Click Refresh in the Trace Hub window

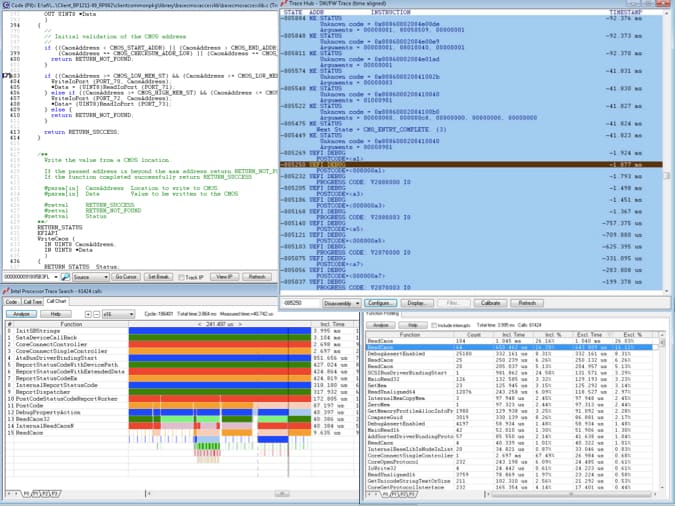tap(527, 303)
